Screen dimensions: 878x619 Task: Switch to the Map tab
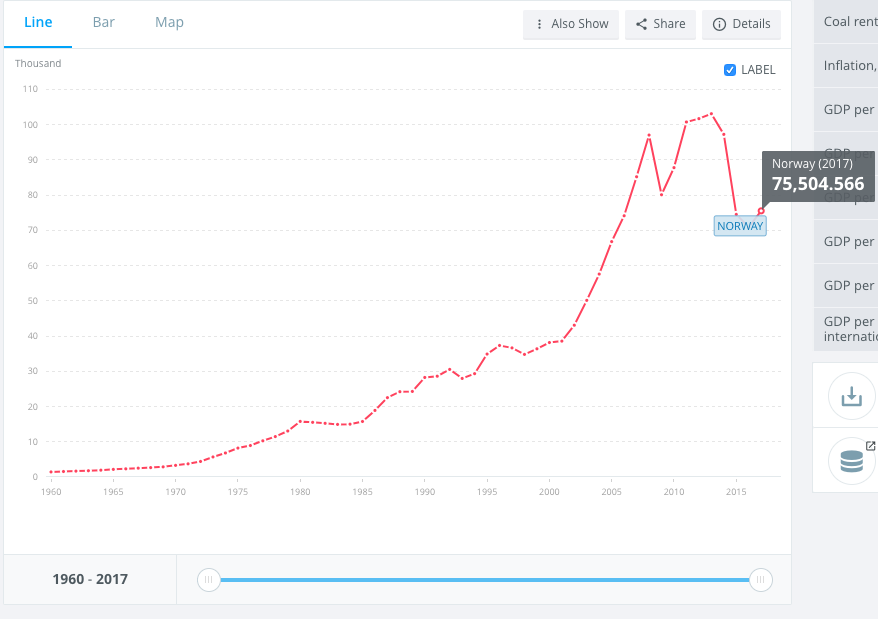[169, 23]
